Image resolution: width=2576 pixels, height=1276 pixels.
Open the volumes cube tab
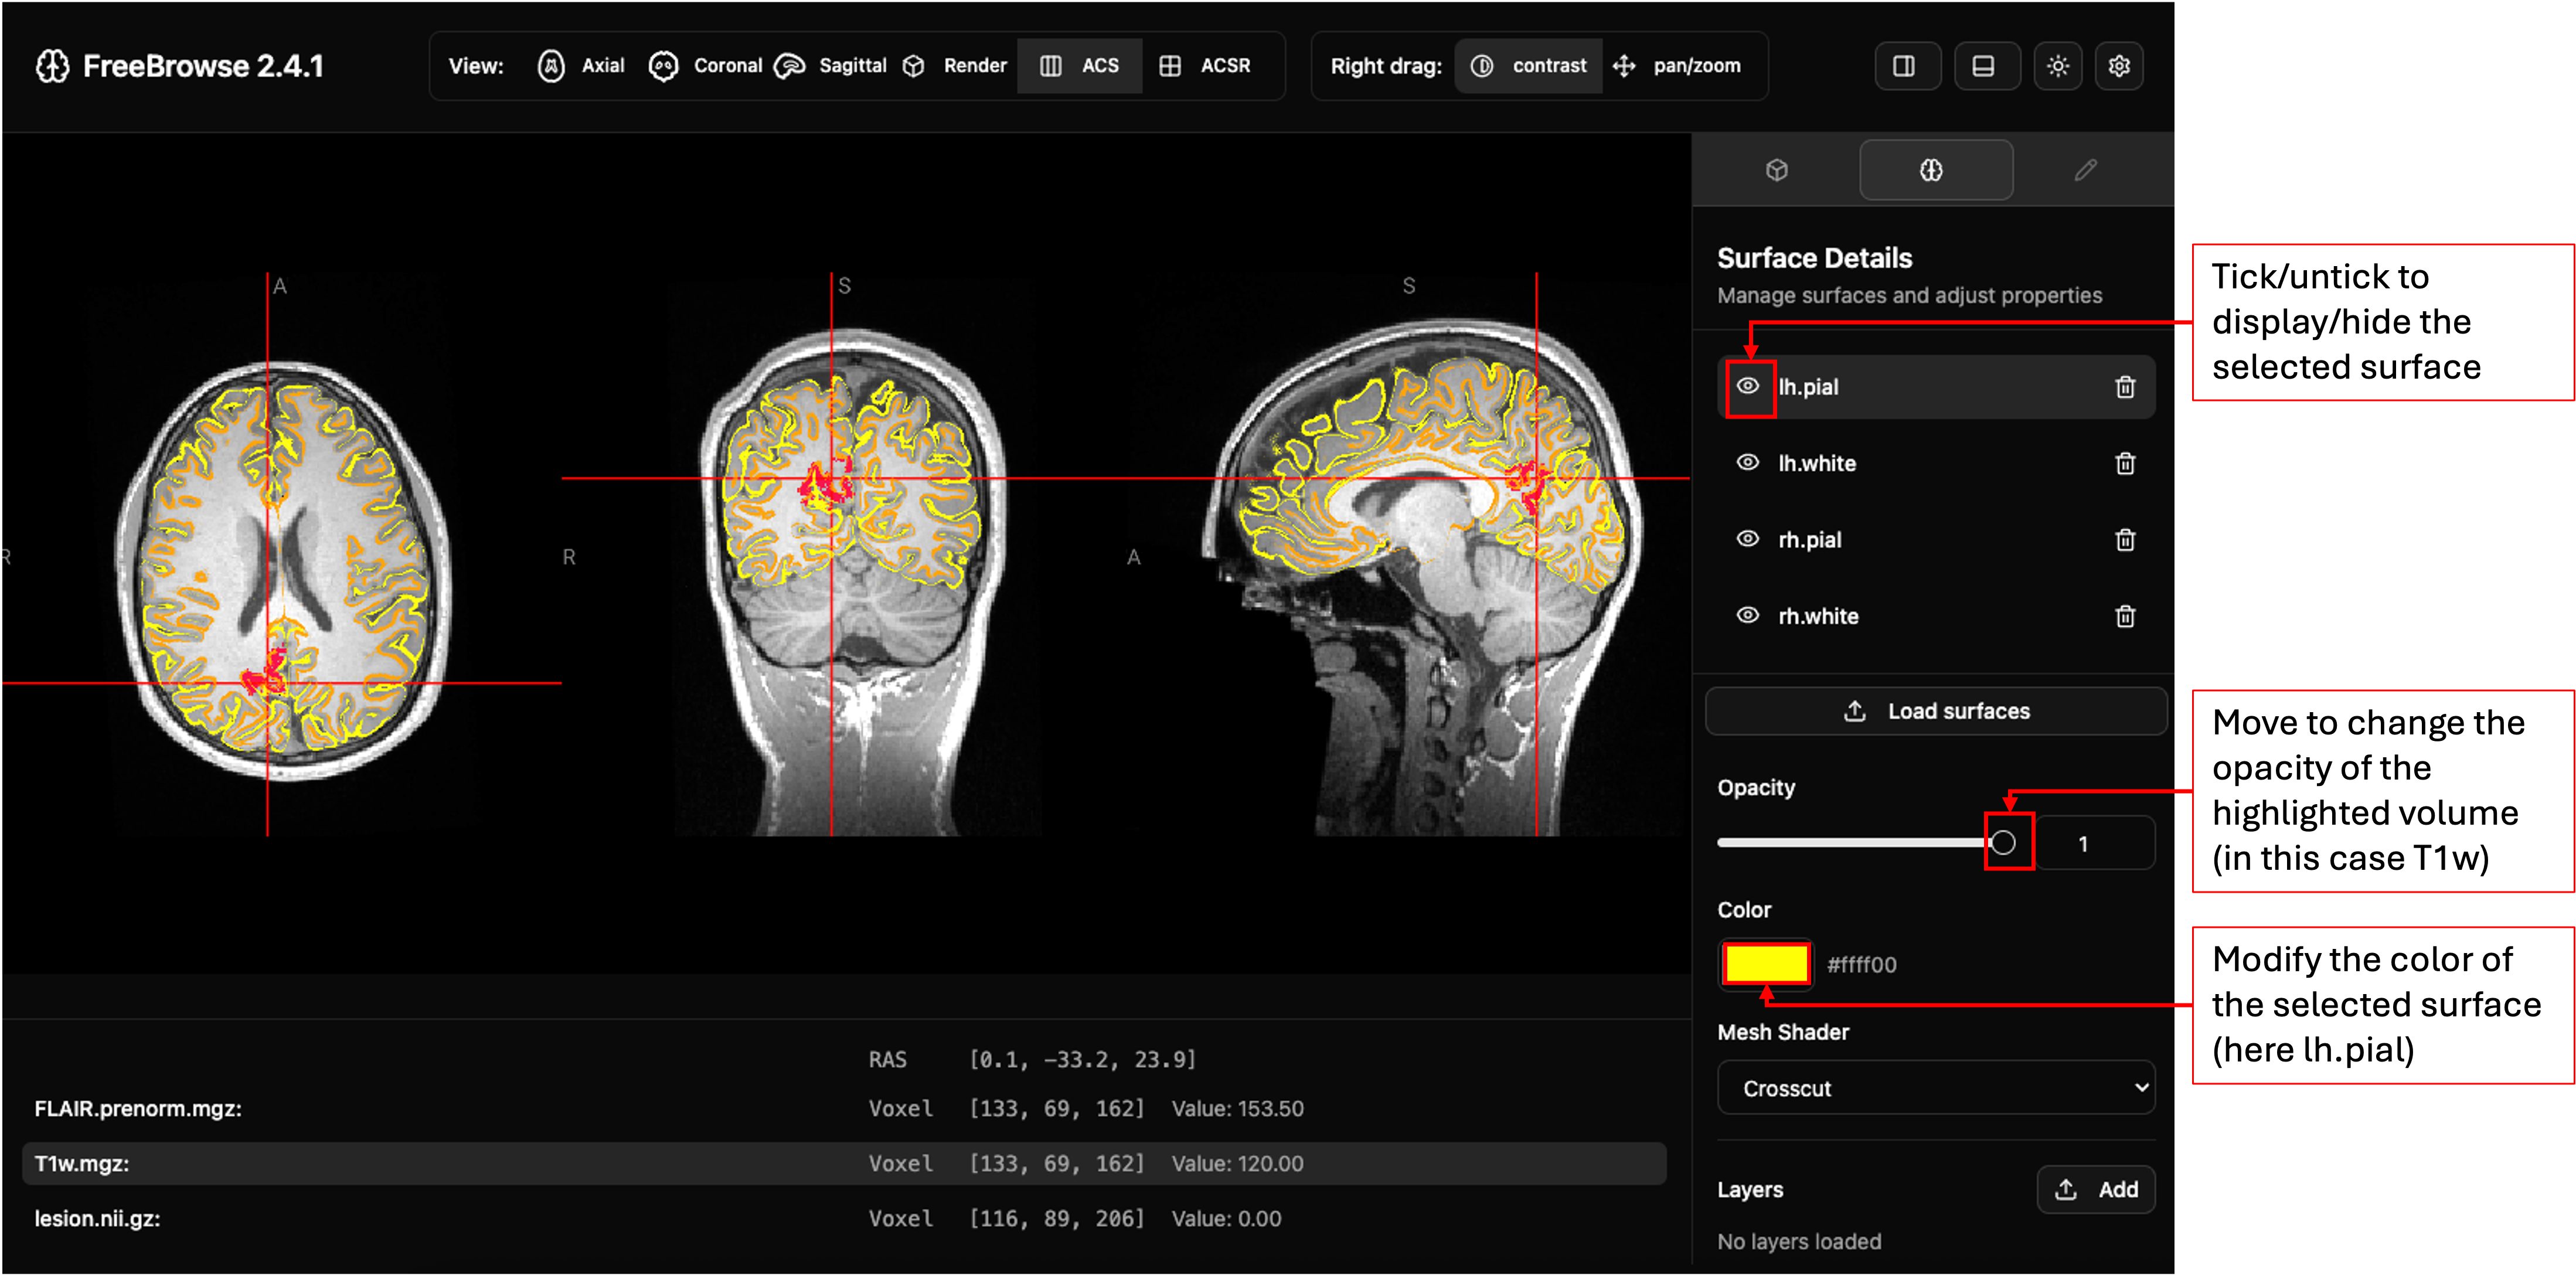(x=1776, y=170)
